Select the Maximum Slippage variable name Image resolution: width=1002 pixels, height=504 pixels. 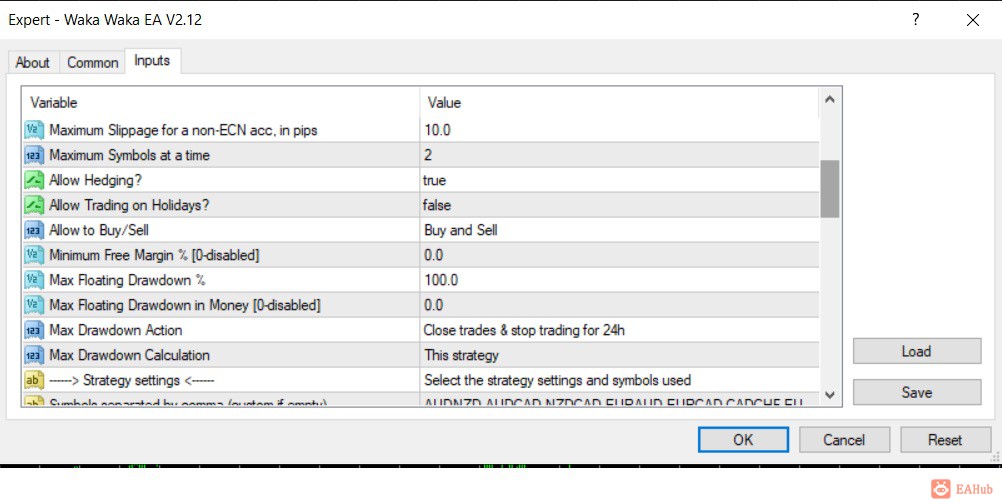(183, 130)
